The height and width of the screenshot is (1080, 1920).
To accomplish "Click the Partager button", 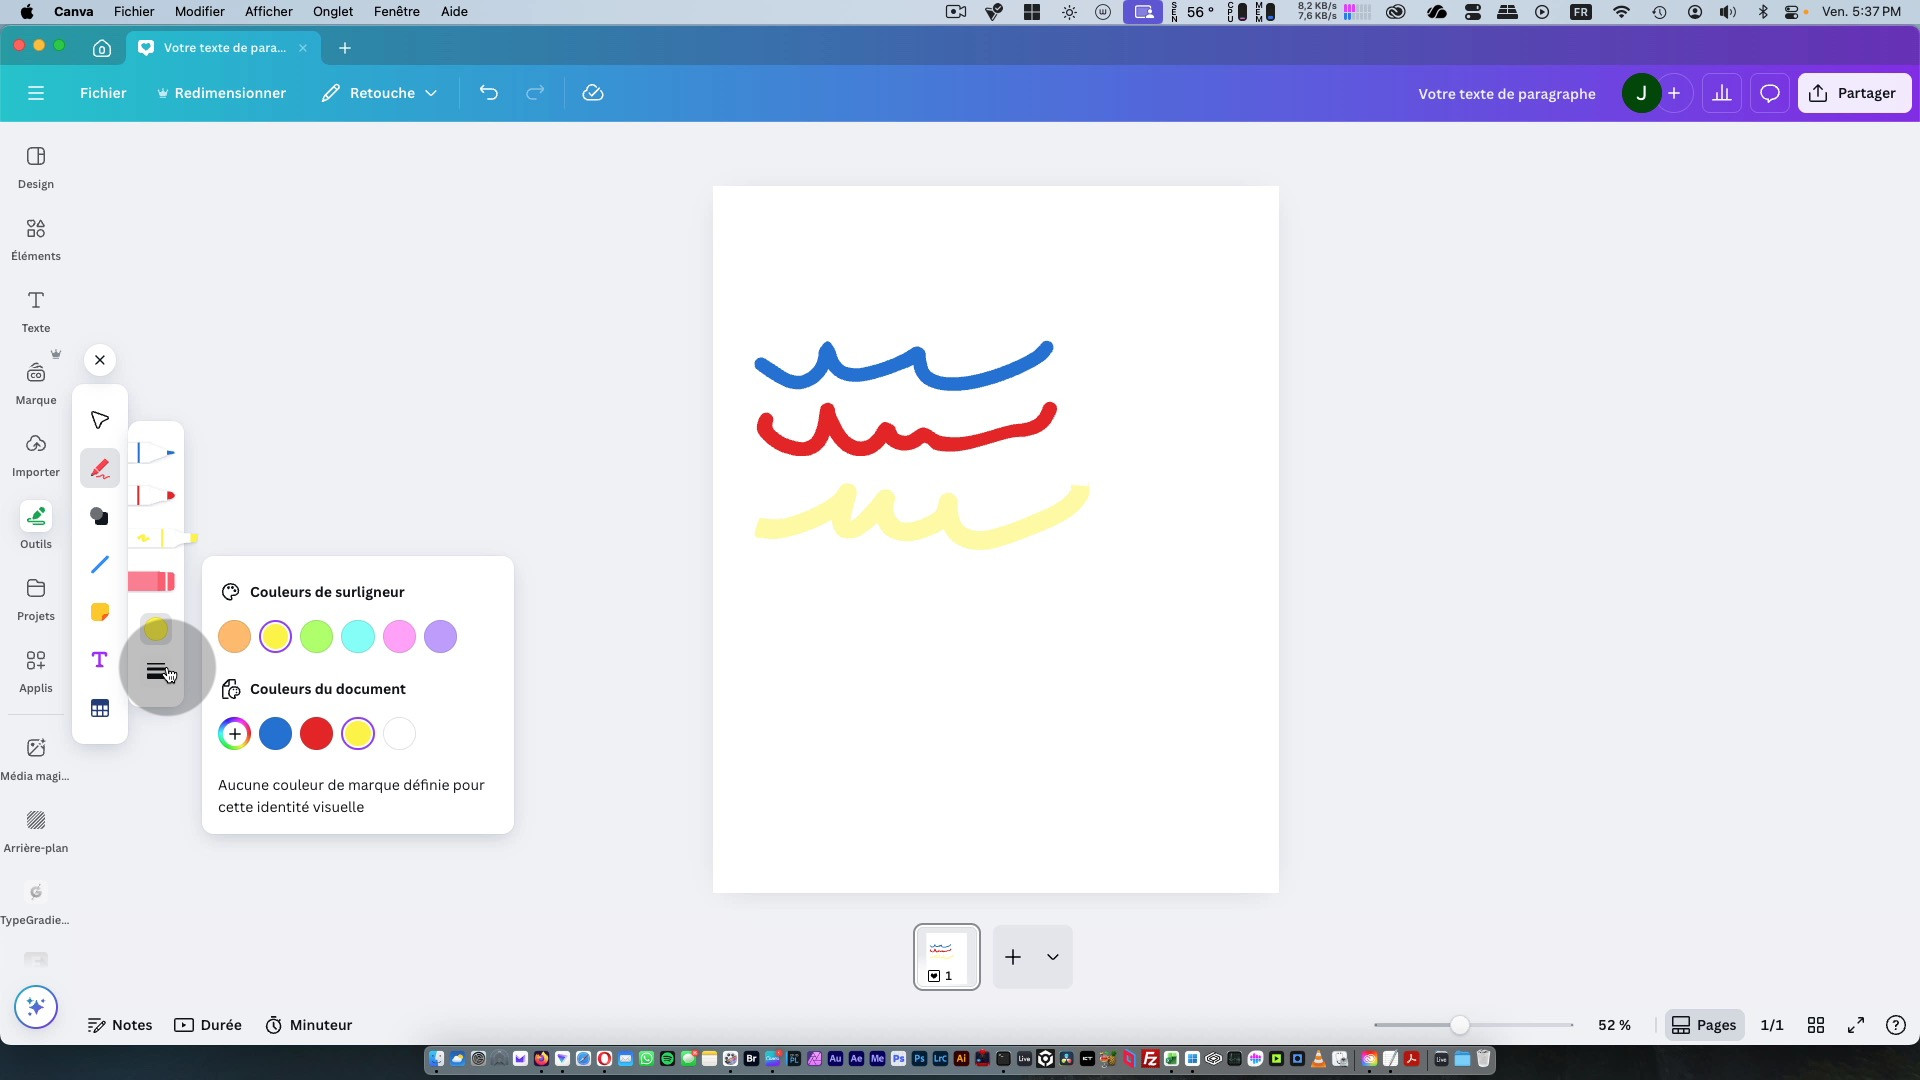I will click(x=1854, y=93).
